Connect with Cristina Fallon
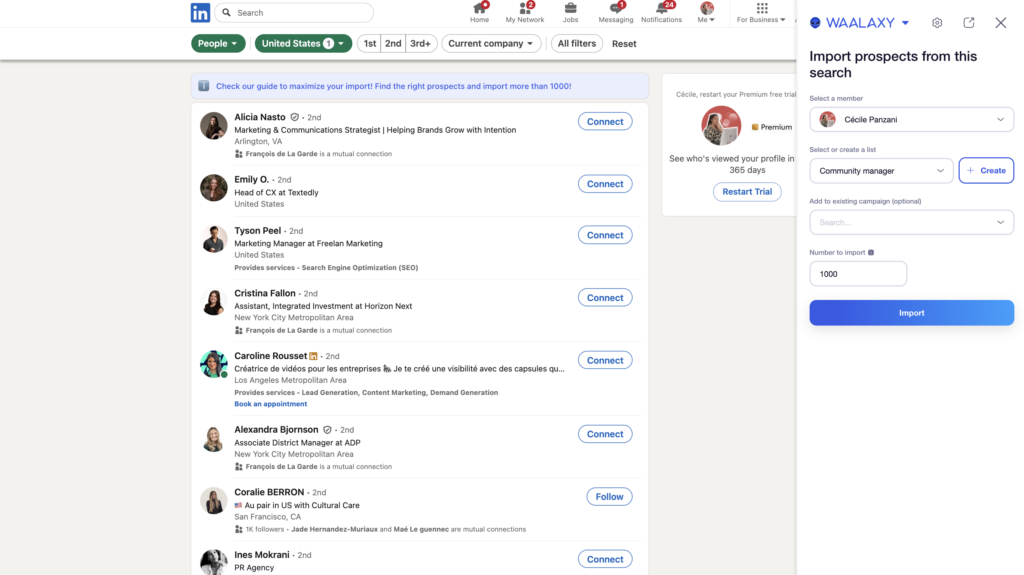This screenshot has height=575, width=1024. point(605,297)
